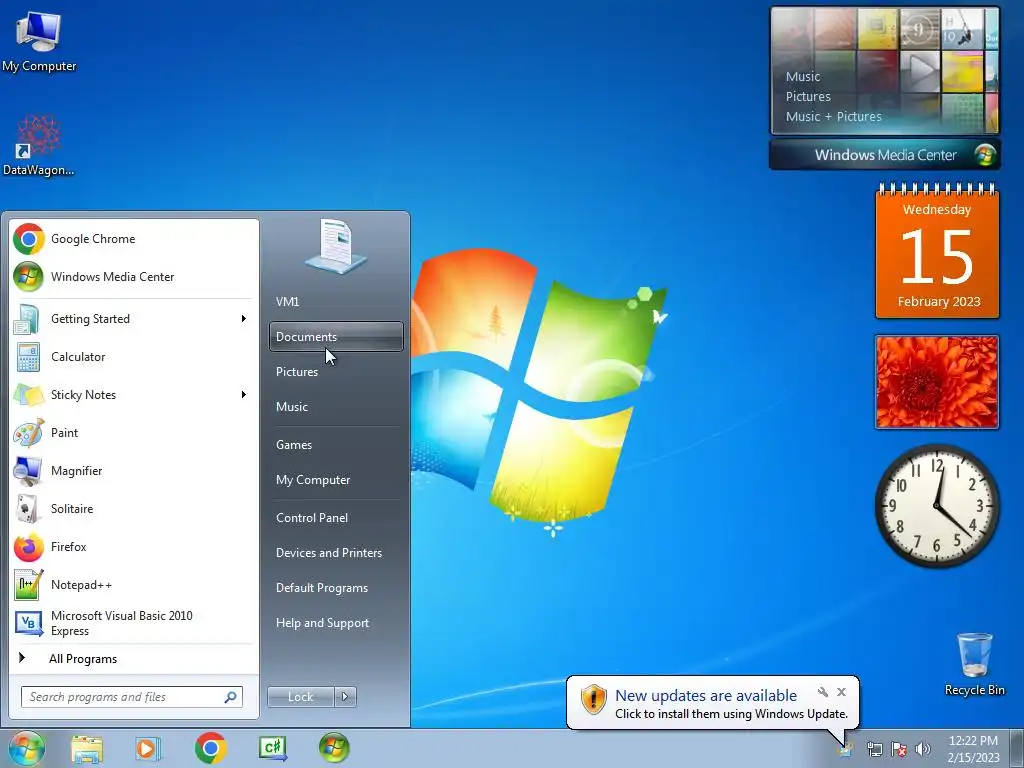This screenshot has width=1024, height=768.
Task: Click the taskbar clock and date
Action: click(x=973, y=749)
